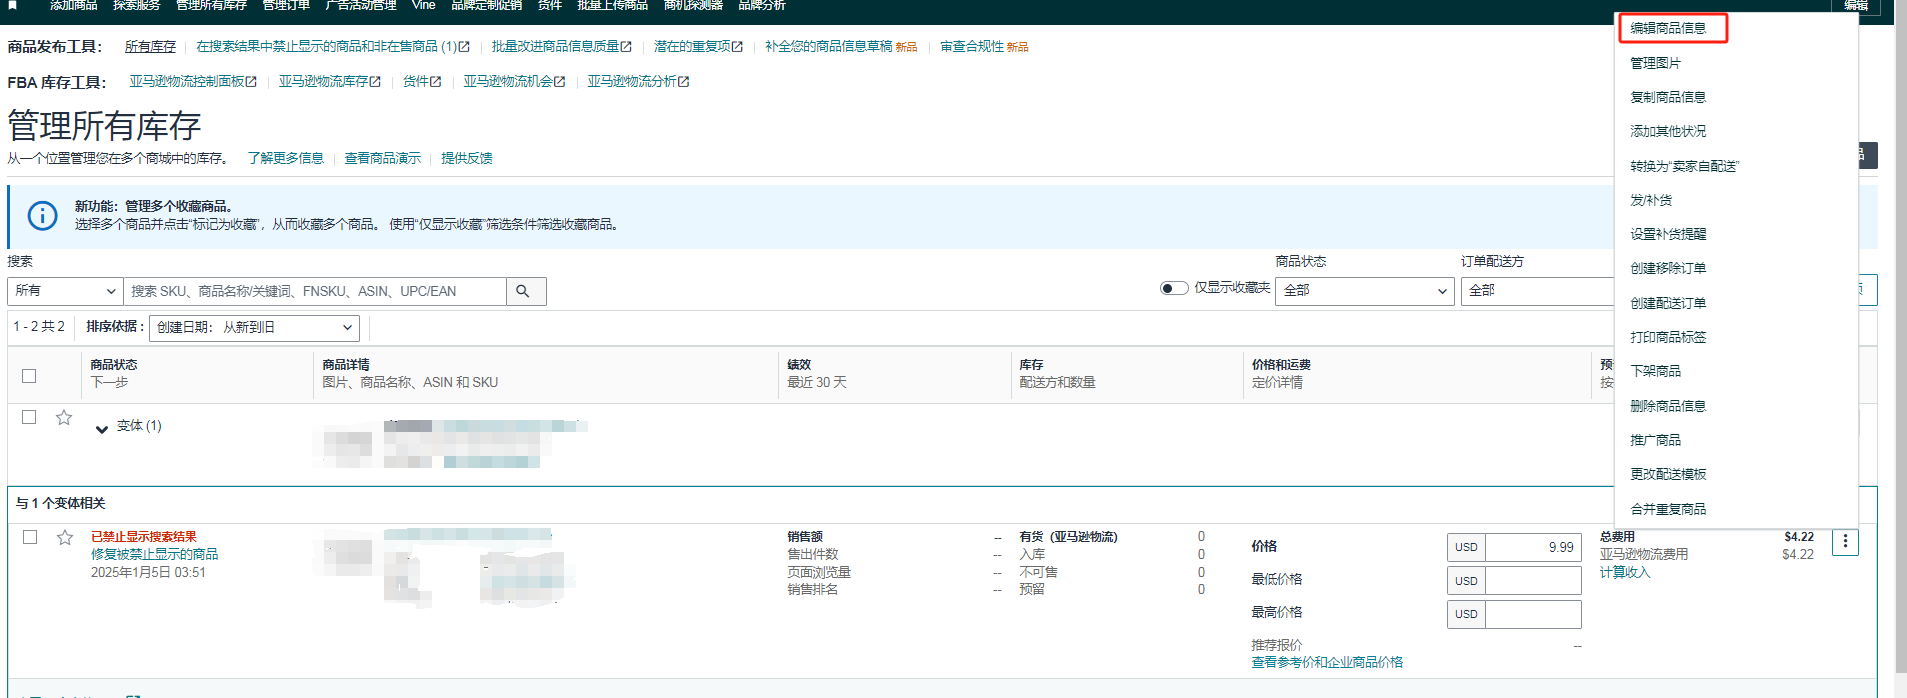This screenshot has height=698, width=1907.
Task: Star the suppressed listing as favorite
Action: [65, 538]
